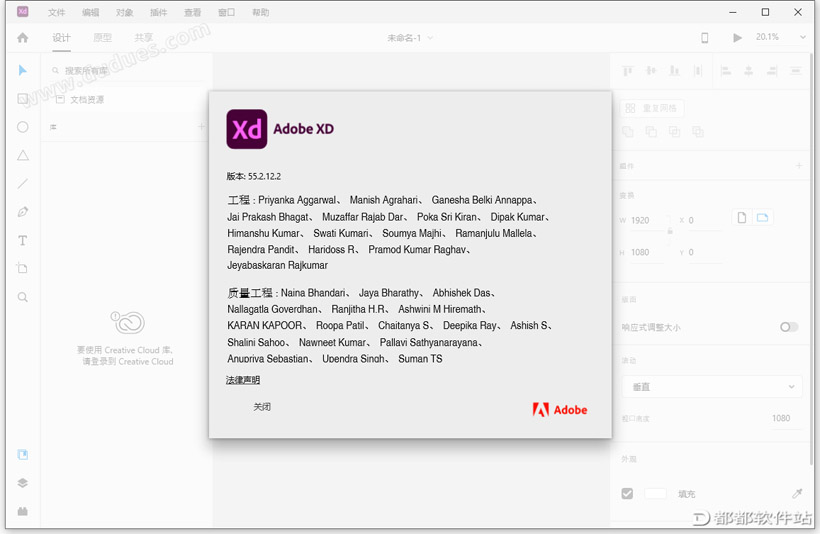Select the Polygon triangle tool
The image size is (820, 534).
click(22, 155)
